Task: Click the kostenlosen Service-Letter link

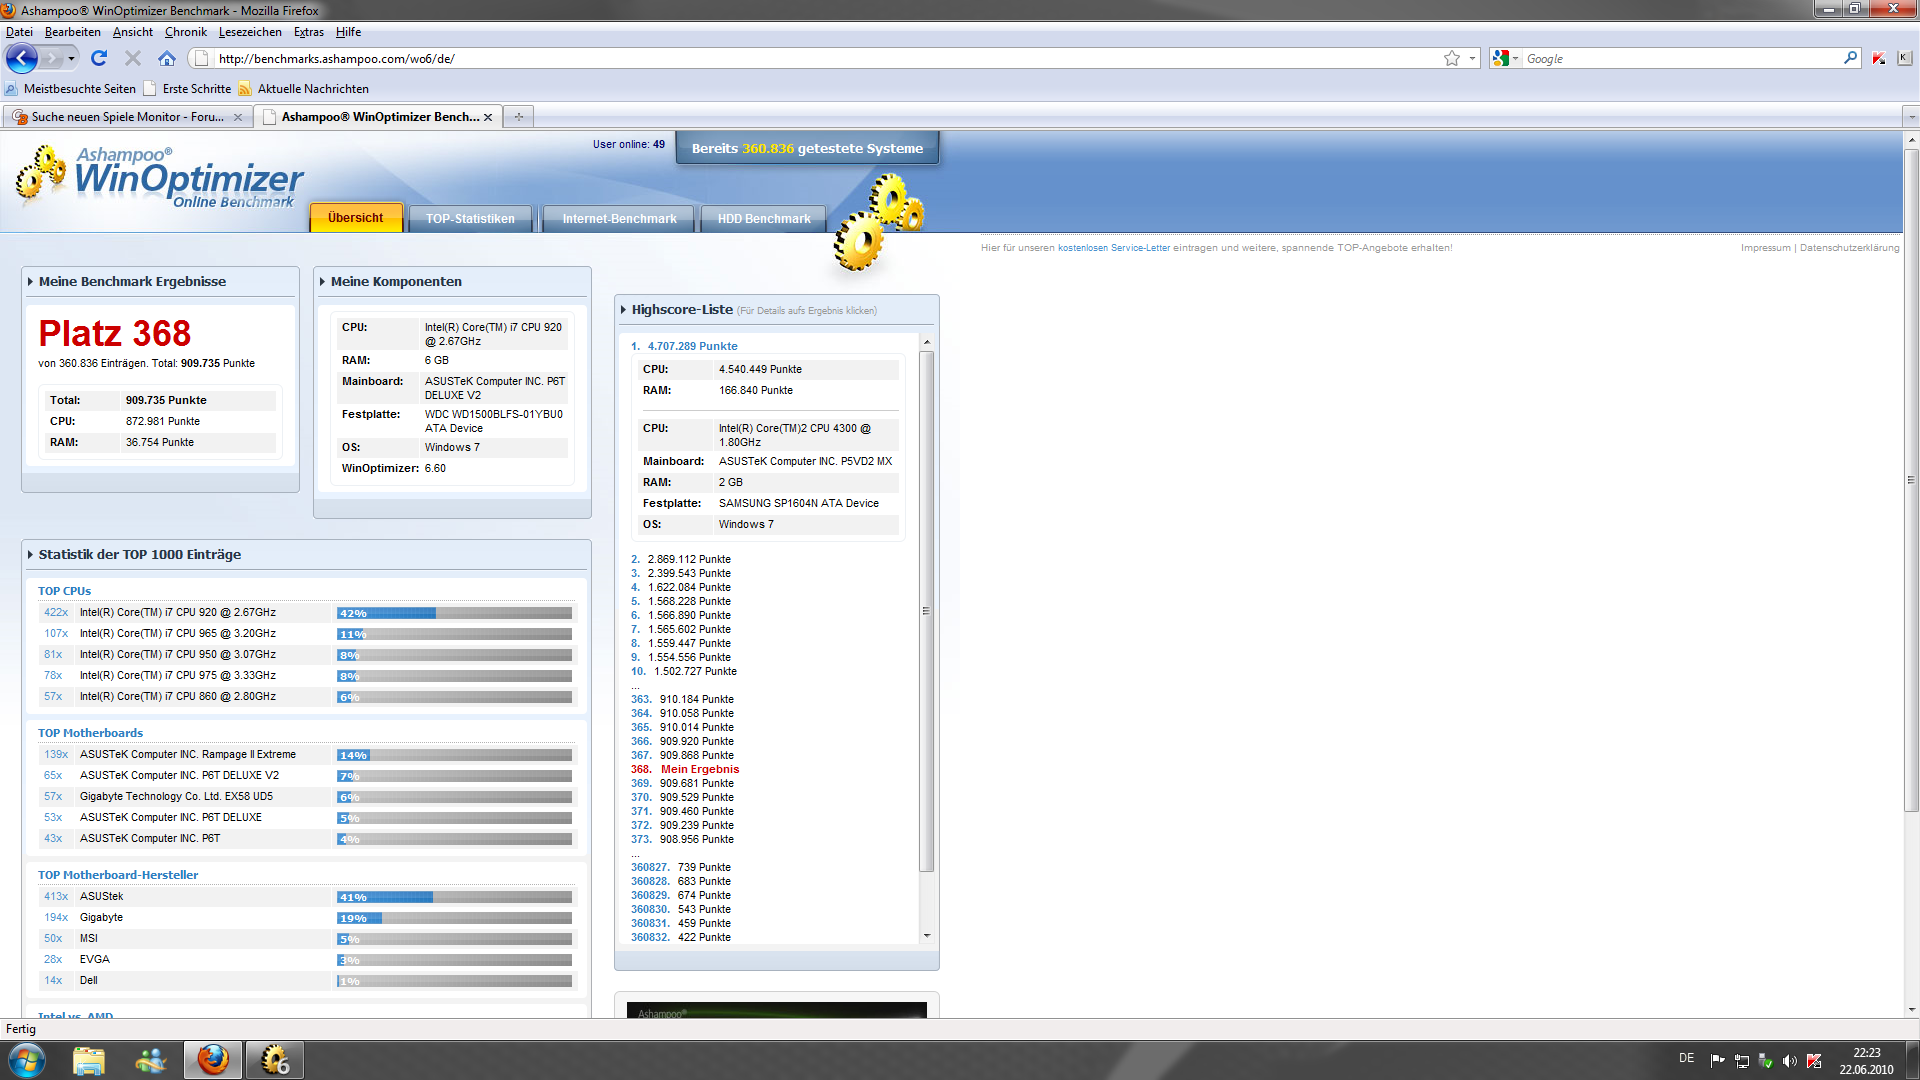Action: tap(1113, 248)
